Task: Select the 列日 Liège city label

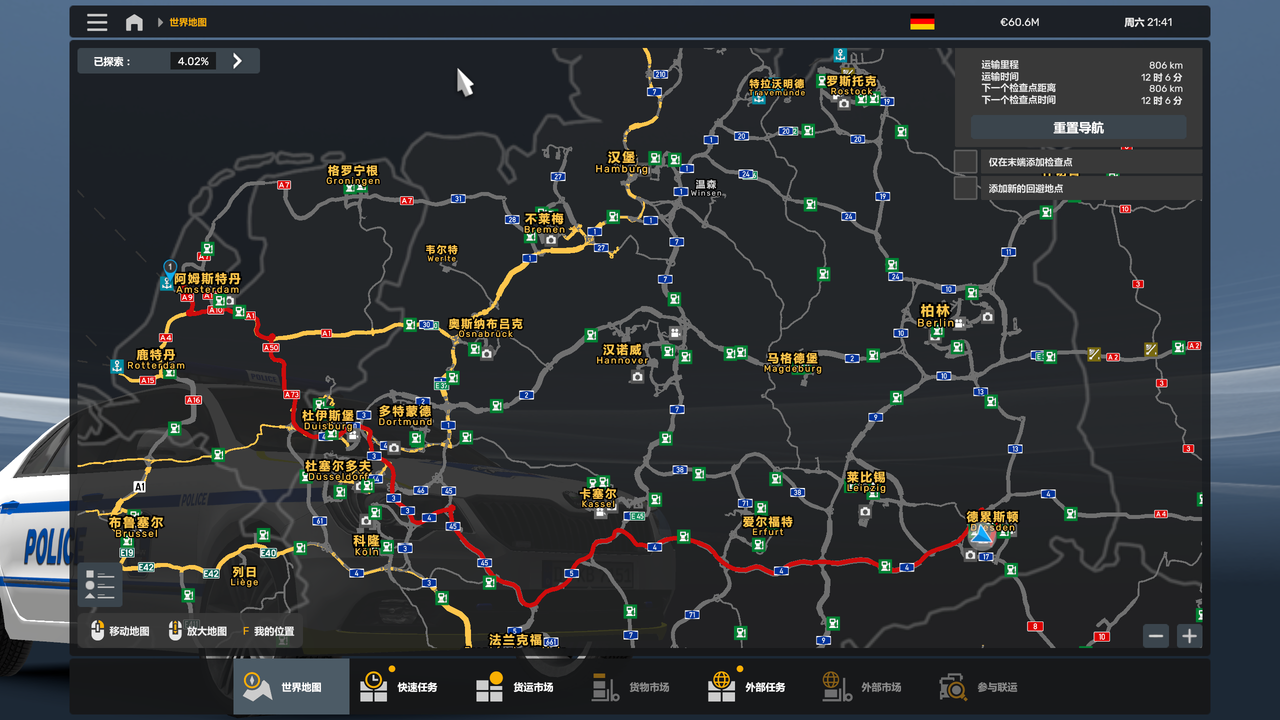Action: tap(245, 576)
